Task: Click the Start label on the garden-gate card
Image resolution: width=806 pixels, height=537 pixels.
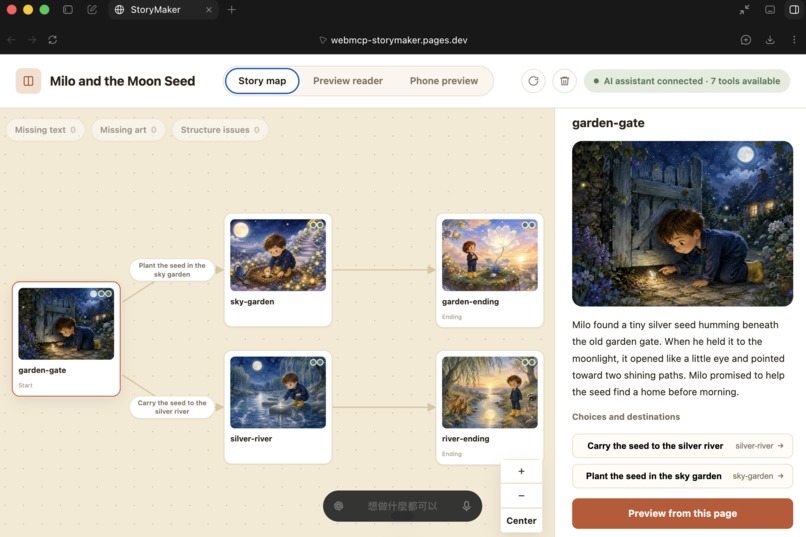Action: click(25, 385)
